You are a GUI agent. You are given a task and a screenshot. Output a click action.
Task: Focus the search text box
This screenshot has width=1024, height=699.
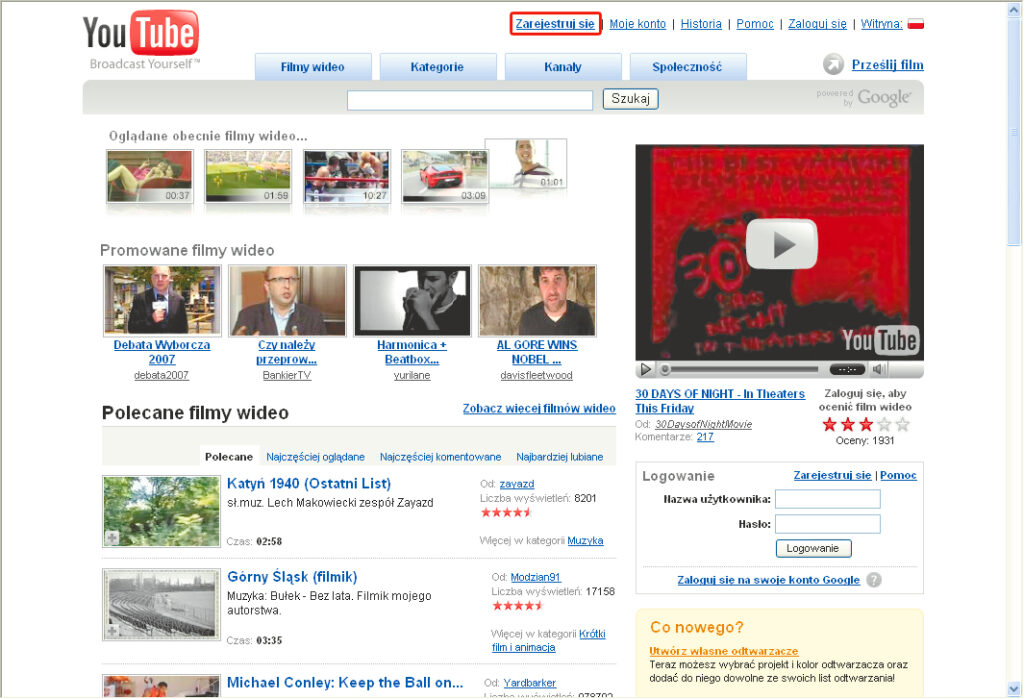[470, 100]
